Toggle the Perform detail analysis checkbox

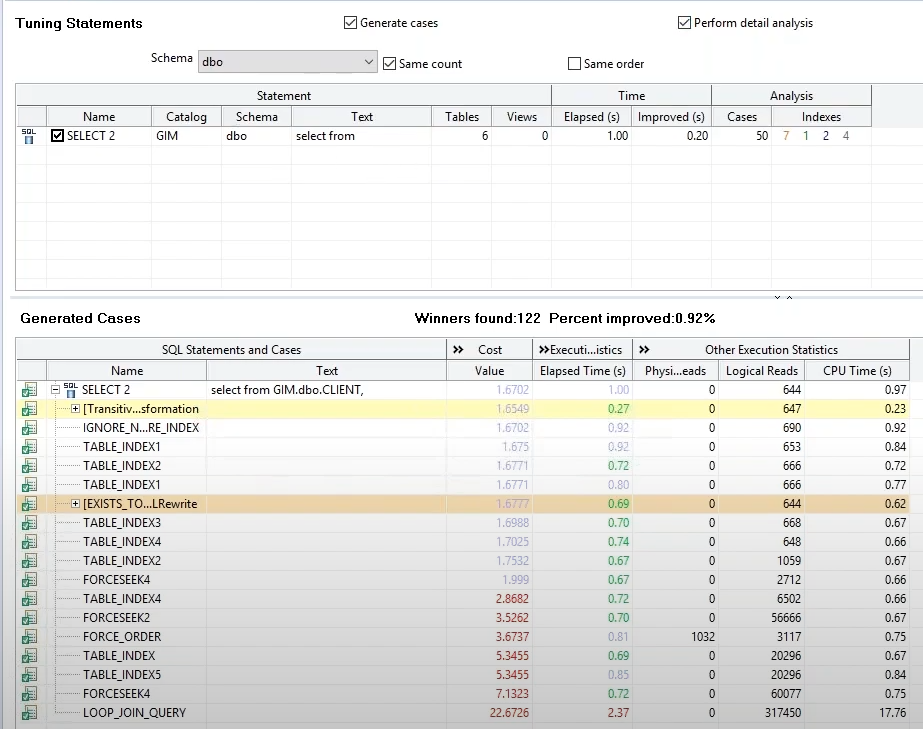pos(684,23)
